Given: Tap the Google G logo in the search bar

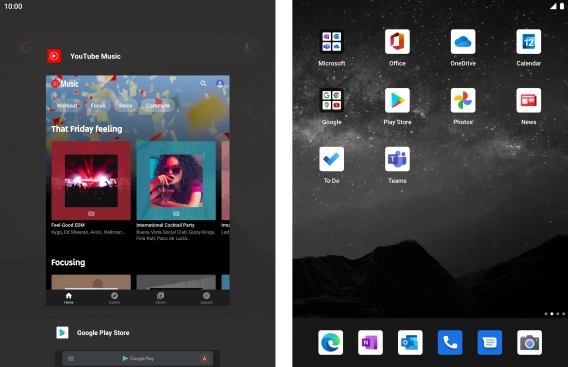Looking at the screenshot, I should point(26,47).
